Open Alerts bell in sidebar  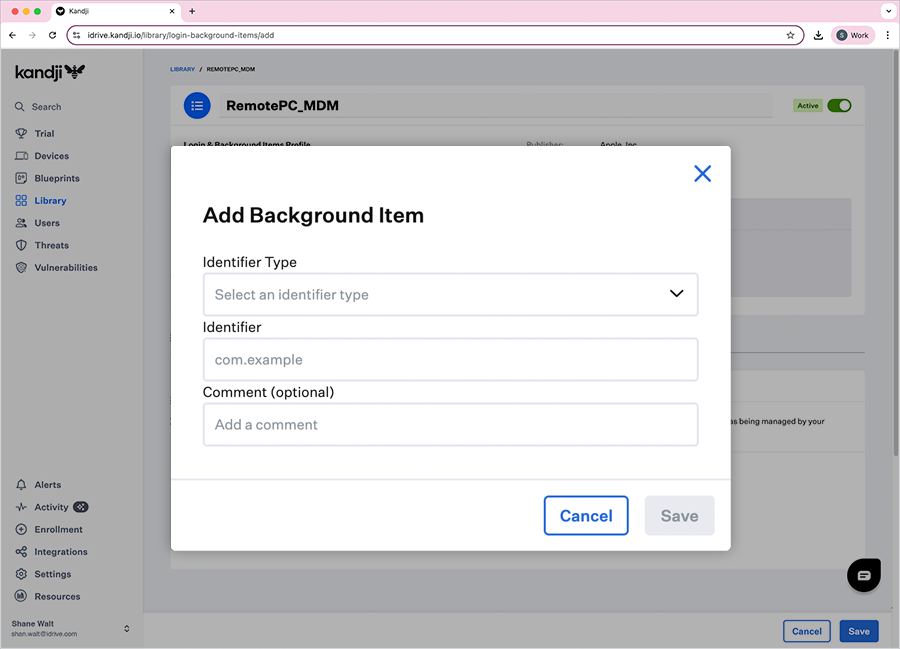pos(21,485)
